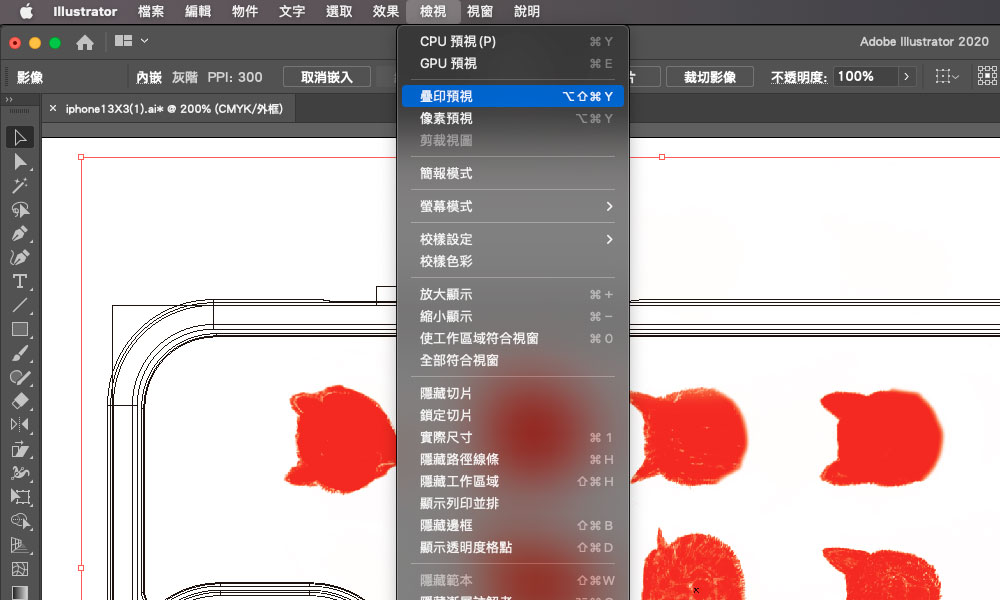Select the Selection (black arrow) tool
This screenshot has width=1000, height=600.
point(20,137)
